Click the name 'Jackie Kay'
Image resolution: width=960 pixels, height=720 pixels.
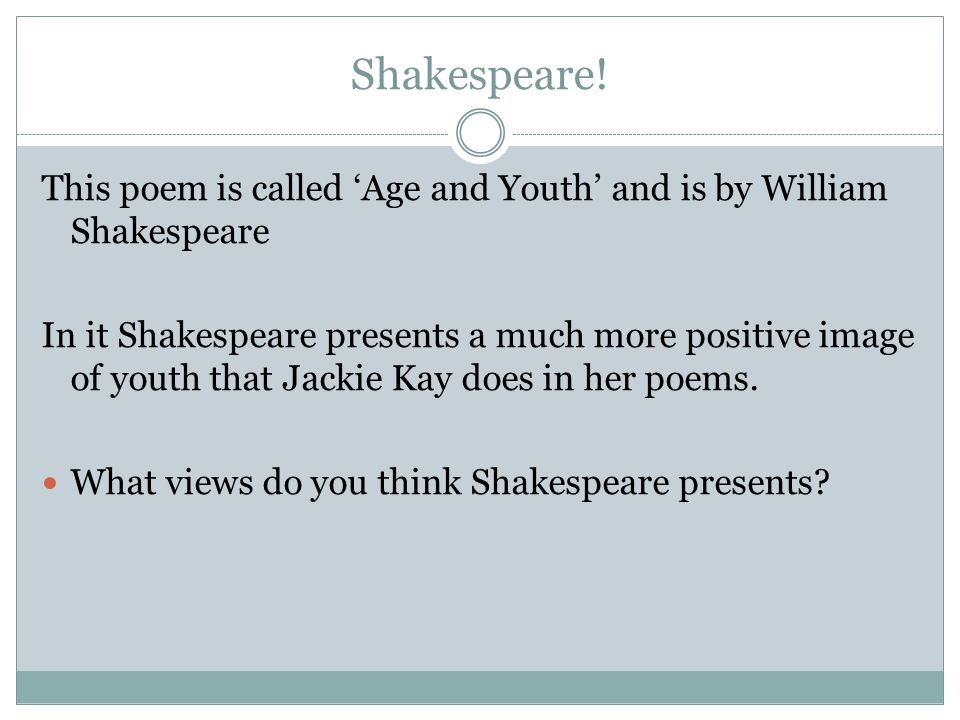point(367,379)
